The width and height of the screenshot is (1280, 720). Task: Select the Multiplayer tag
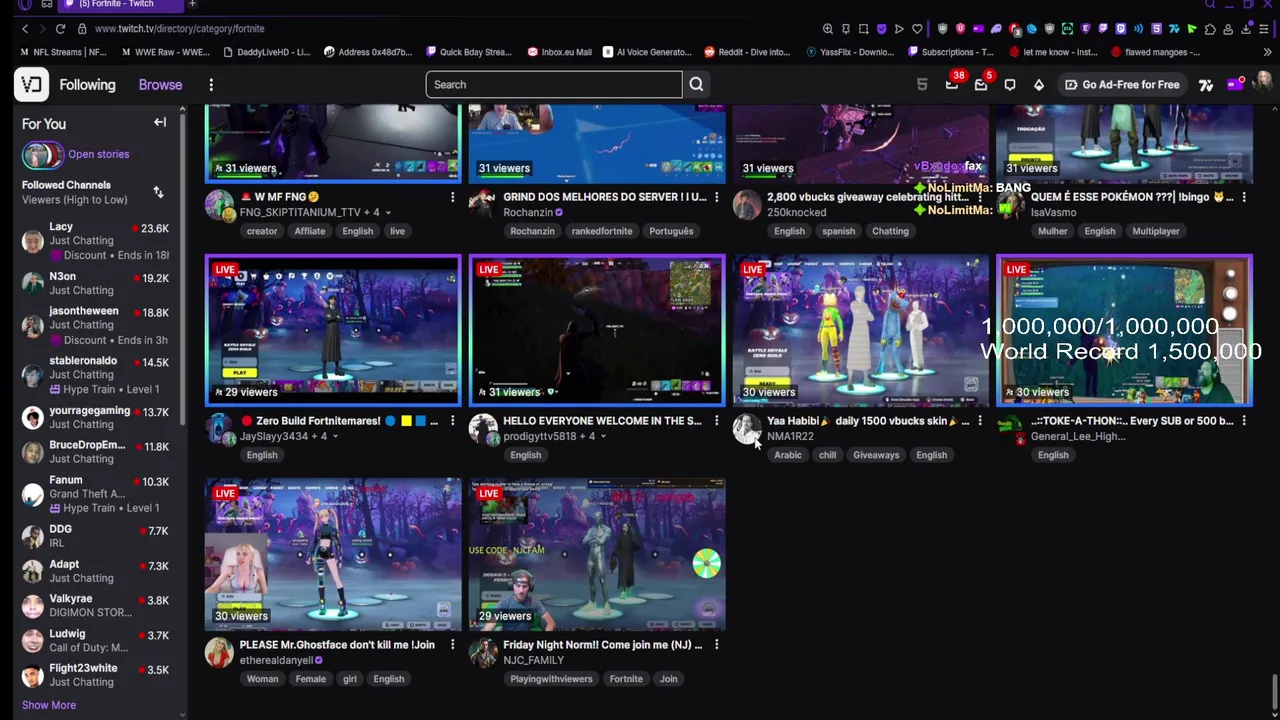(x=1156, y=231)
